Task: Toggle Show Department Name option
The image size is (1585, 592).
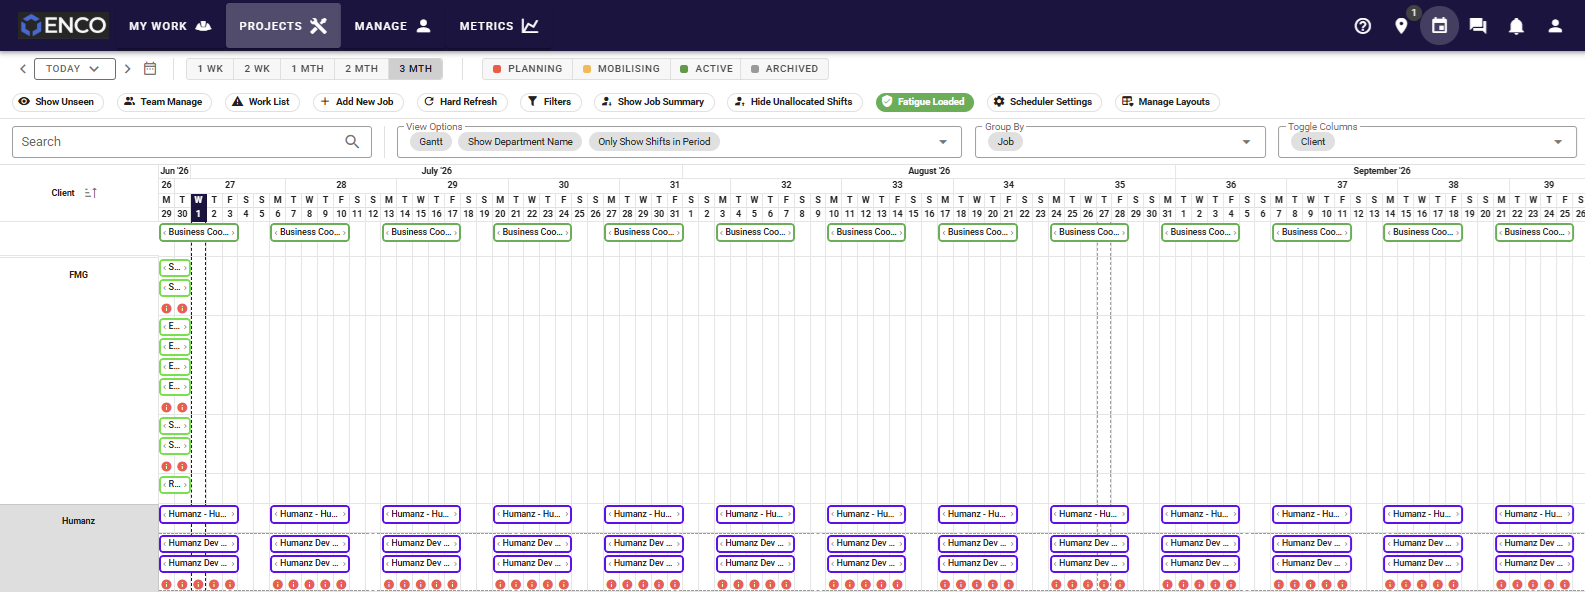Action: coord(520,142)
